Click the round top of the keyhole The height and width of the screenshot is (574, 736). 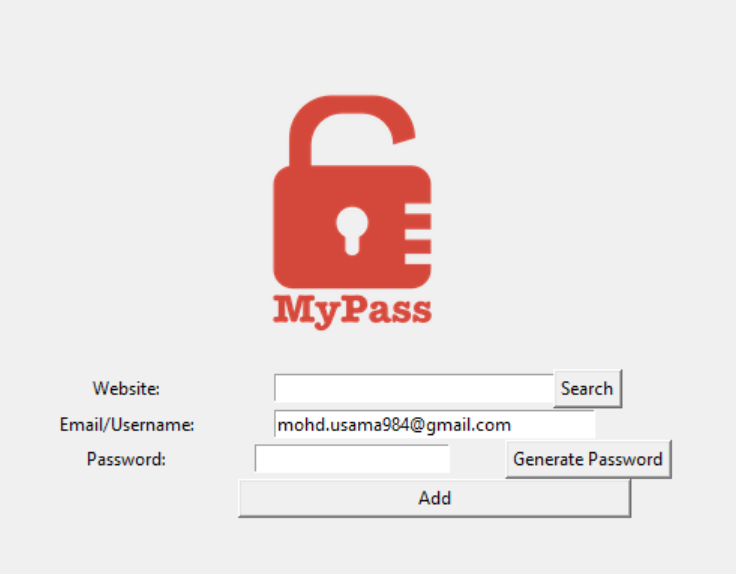coord(352,219)
